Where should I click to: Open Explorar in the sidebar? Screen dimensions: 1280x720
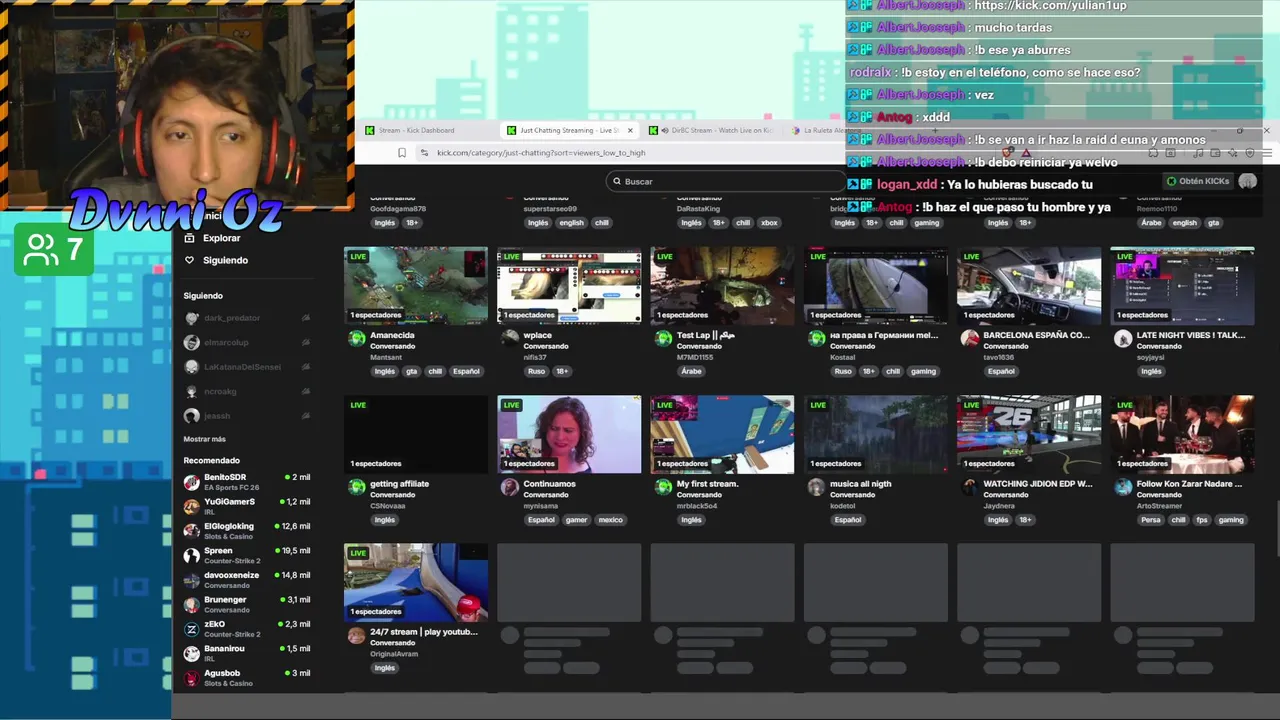pos(221,238)
